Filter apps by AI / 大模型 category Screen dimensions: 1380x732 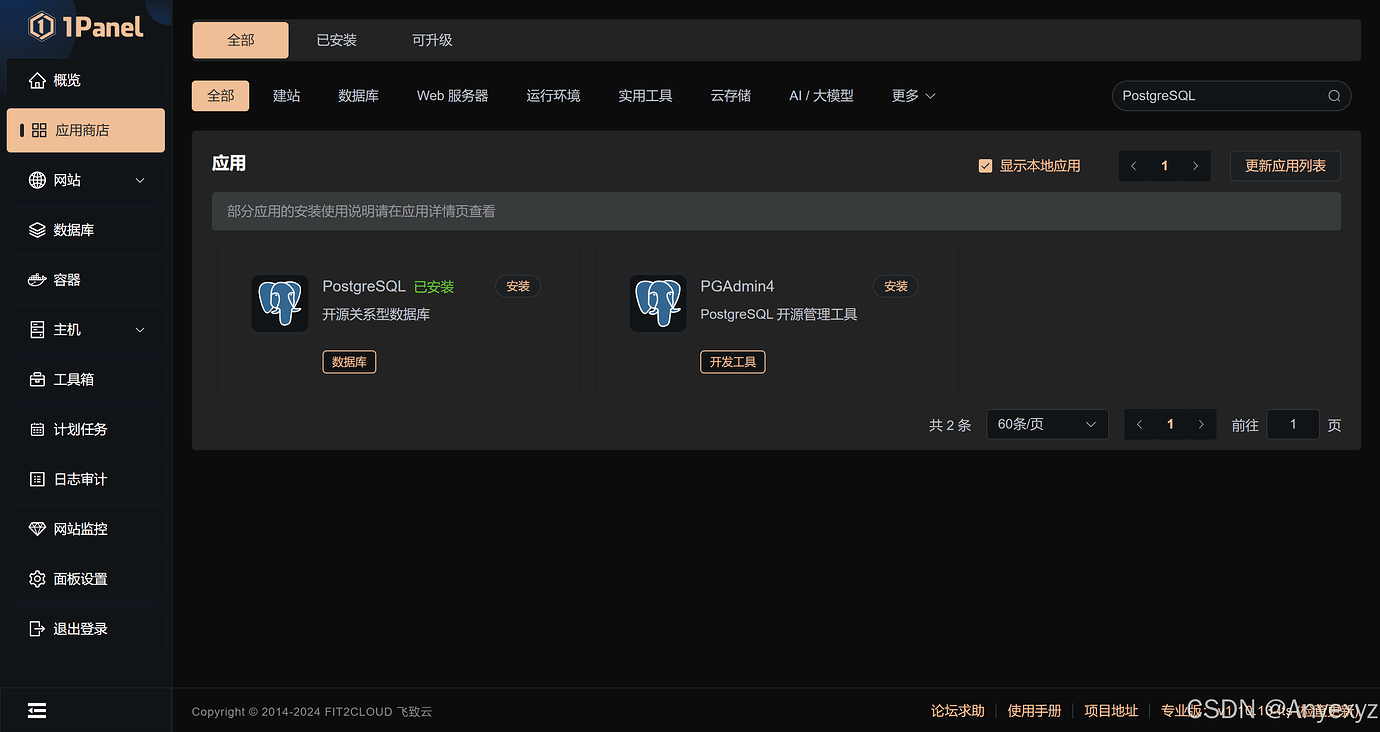click(x=821, y=96)
